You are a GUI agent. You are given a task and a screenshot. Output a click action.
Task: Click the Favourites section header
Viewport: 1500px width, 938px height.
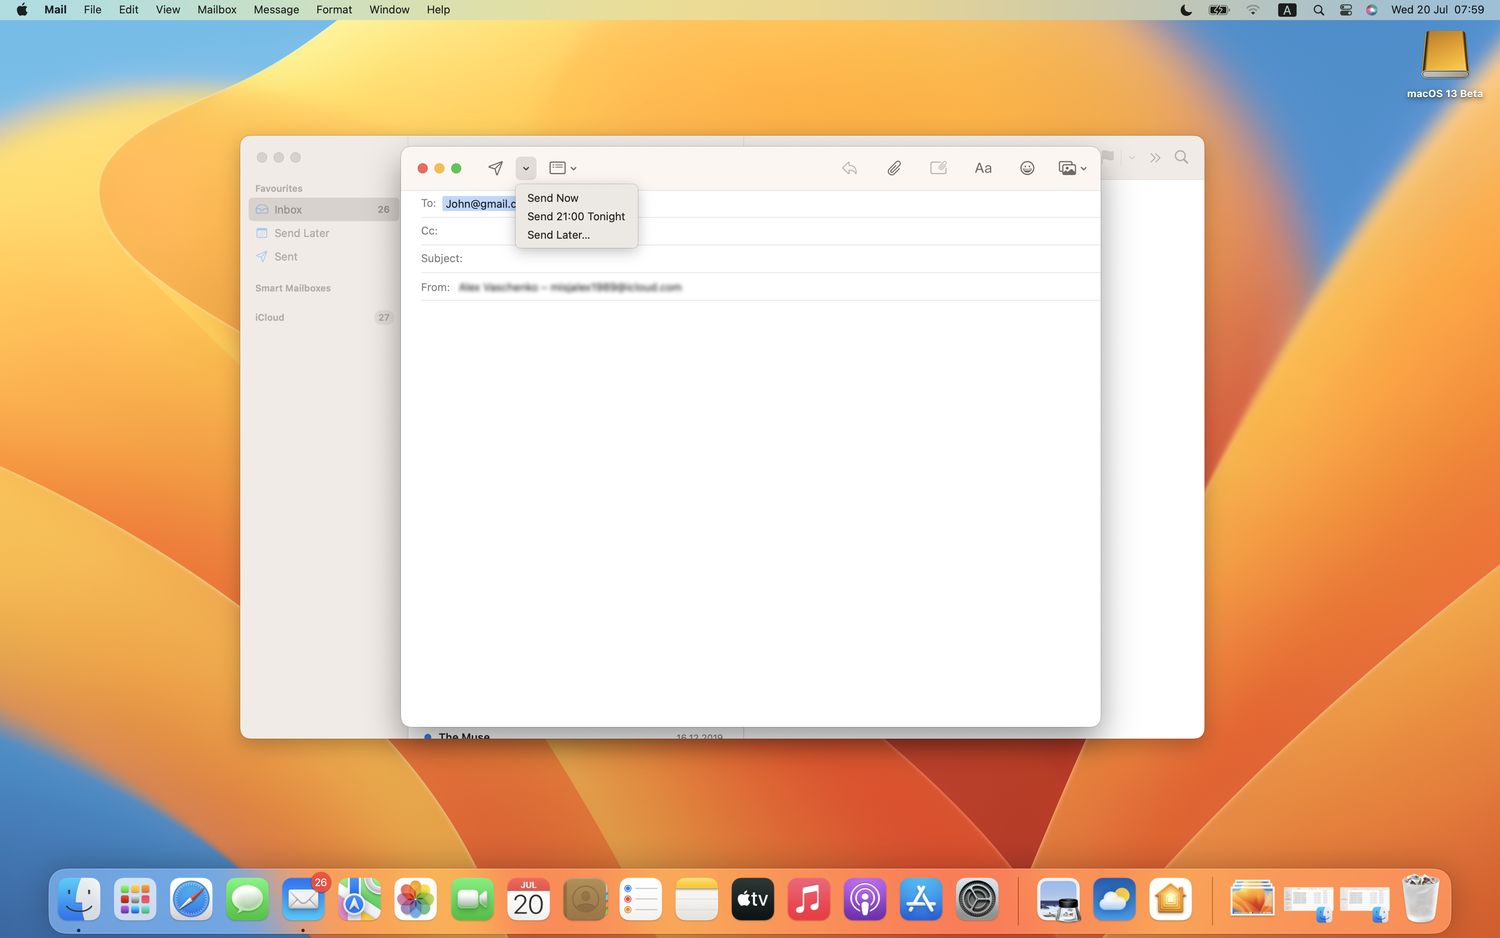278,189
